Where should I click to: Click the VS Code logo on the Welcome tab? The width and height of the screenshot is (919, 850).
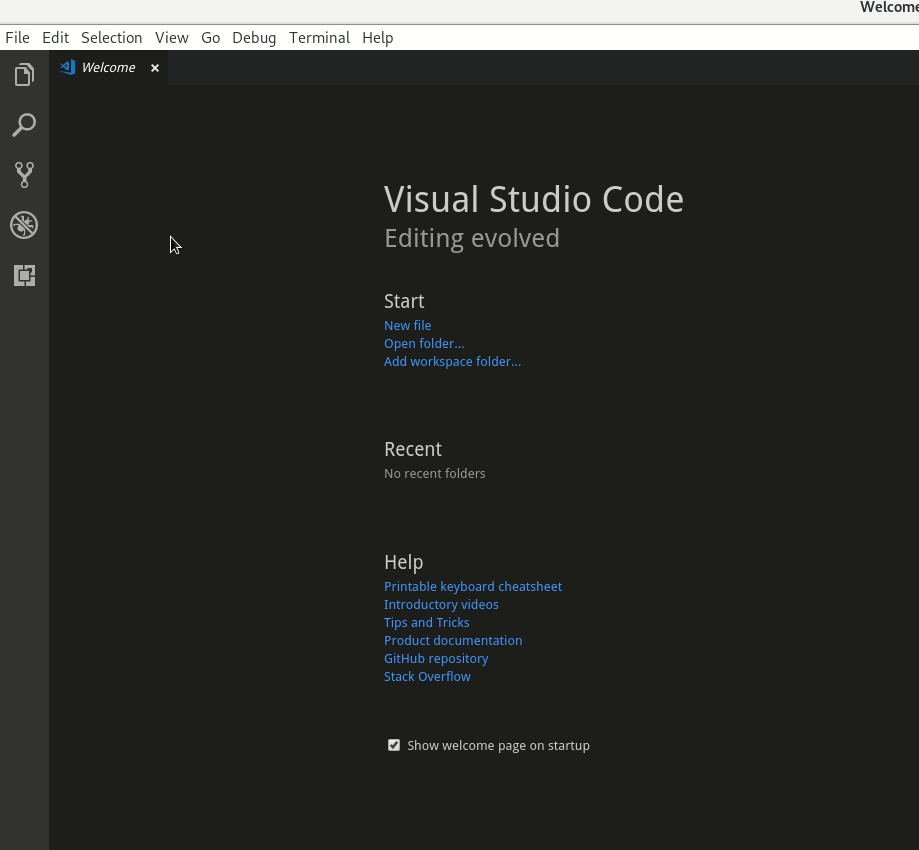click(67, 67)
